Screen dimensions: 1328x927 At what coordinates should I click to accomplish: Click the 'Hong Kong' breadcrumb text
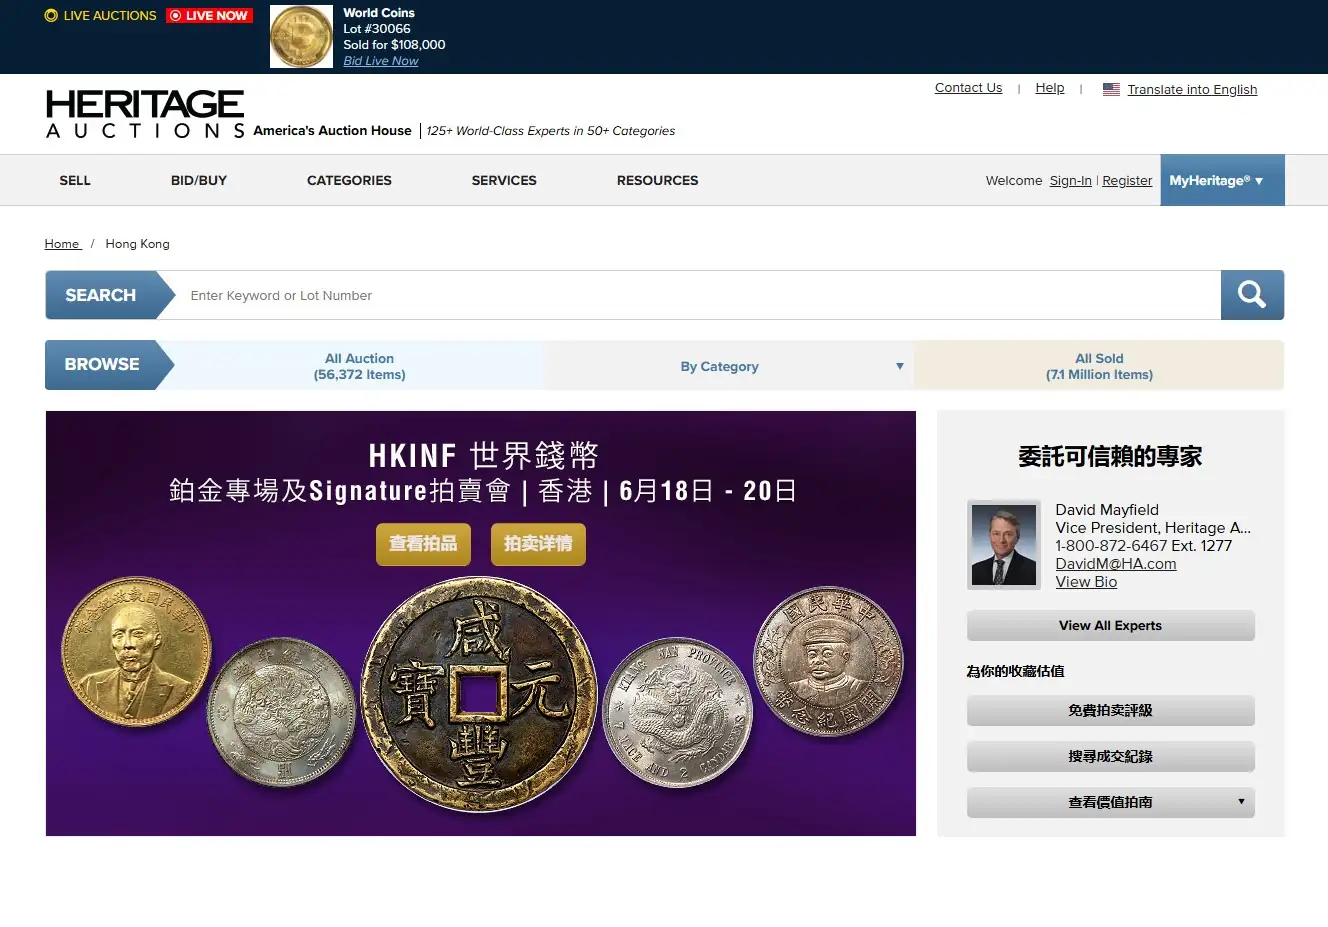(137, 243)
